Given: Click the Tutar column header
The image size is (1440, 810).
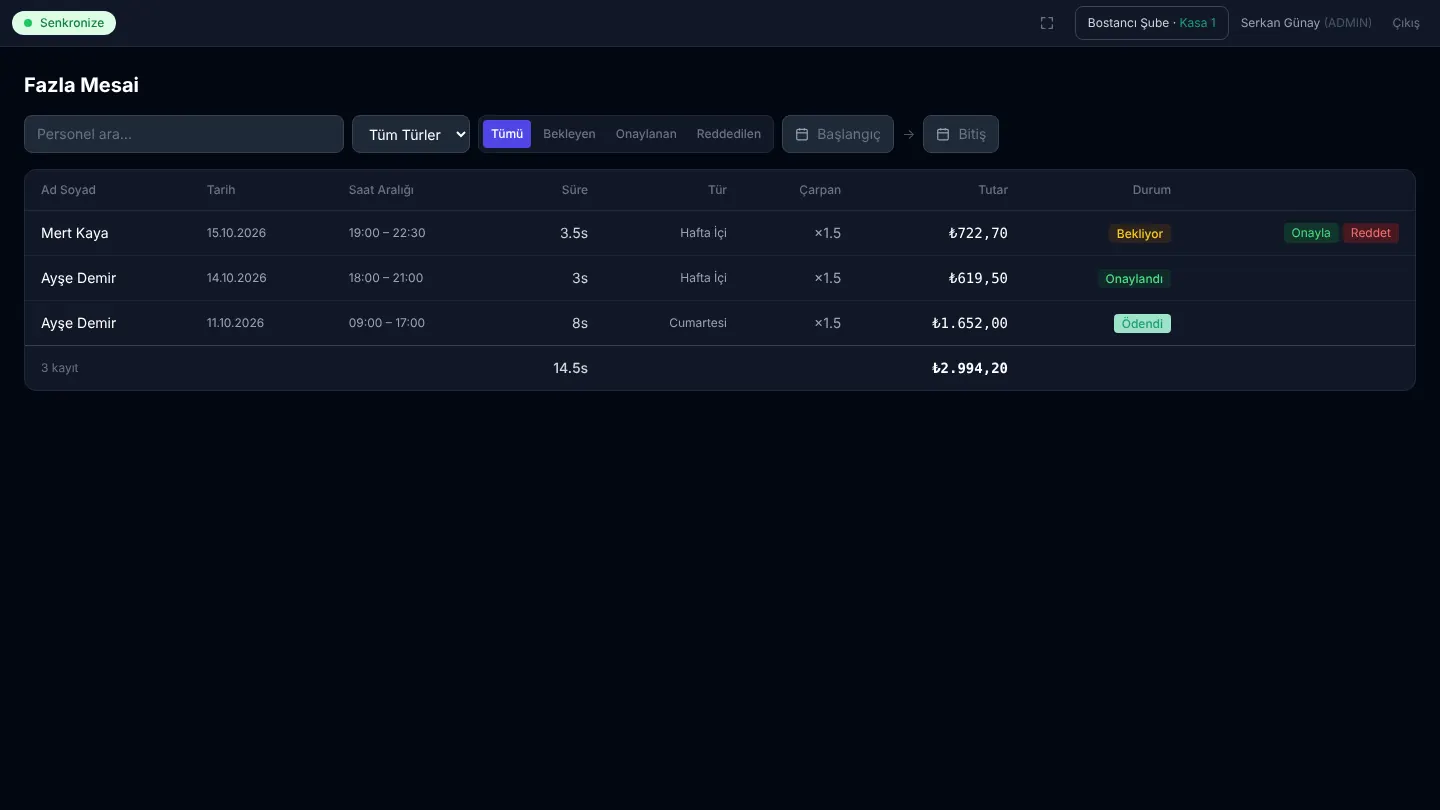Looking at the screenshot, I should (x=993, y=190).
